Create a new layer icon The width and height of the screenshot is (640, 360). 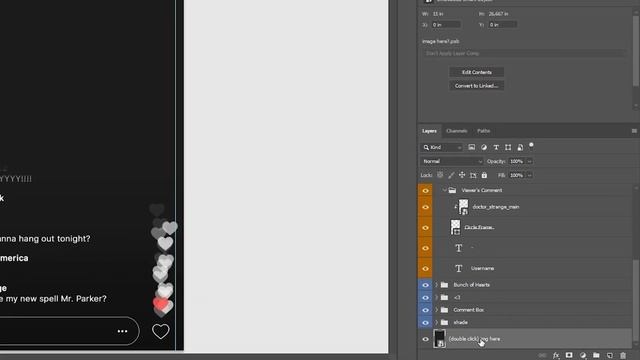coord(609,356)
